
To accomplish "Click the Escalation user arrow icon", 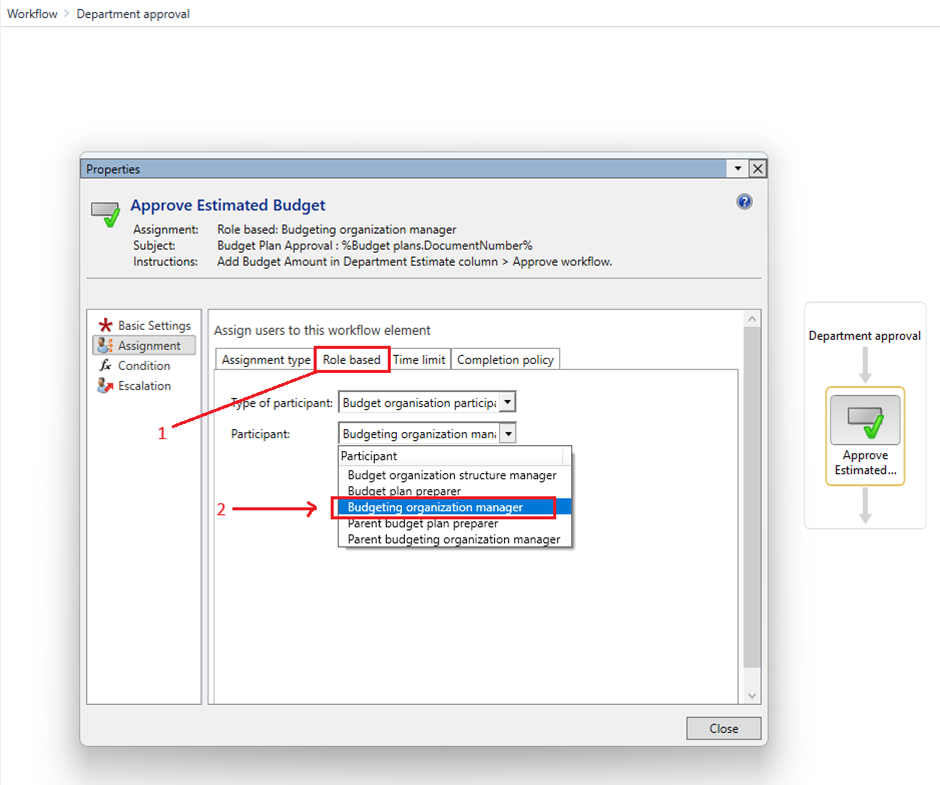I will coord(105,386).
